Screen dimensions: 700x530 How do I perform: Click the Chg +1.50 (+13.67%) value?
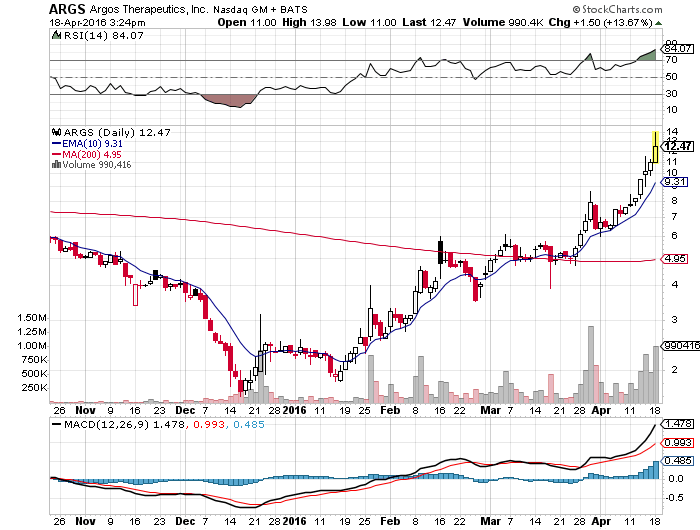pos(600,22)
